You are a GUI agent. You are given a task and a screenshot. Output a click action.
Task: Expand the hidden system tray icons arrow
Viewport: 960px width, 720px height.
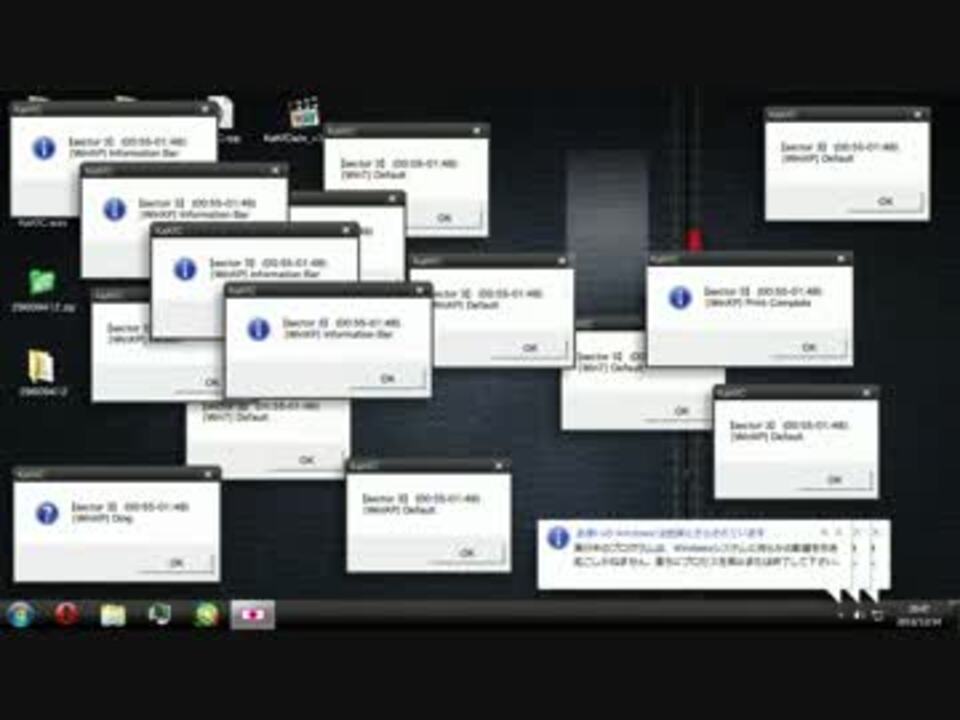[x=840, y=614]
